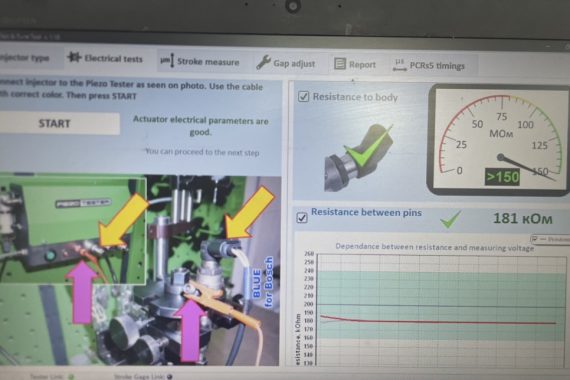Image resolution: width=570 pixels, height=380 pixels.
Task: Go to the Gap adjust tab
Action: tap(286, 63)
